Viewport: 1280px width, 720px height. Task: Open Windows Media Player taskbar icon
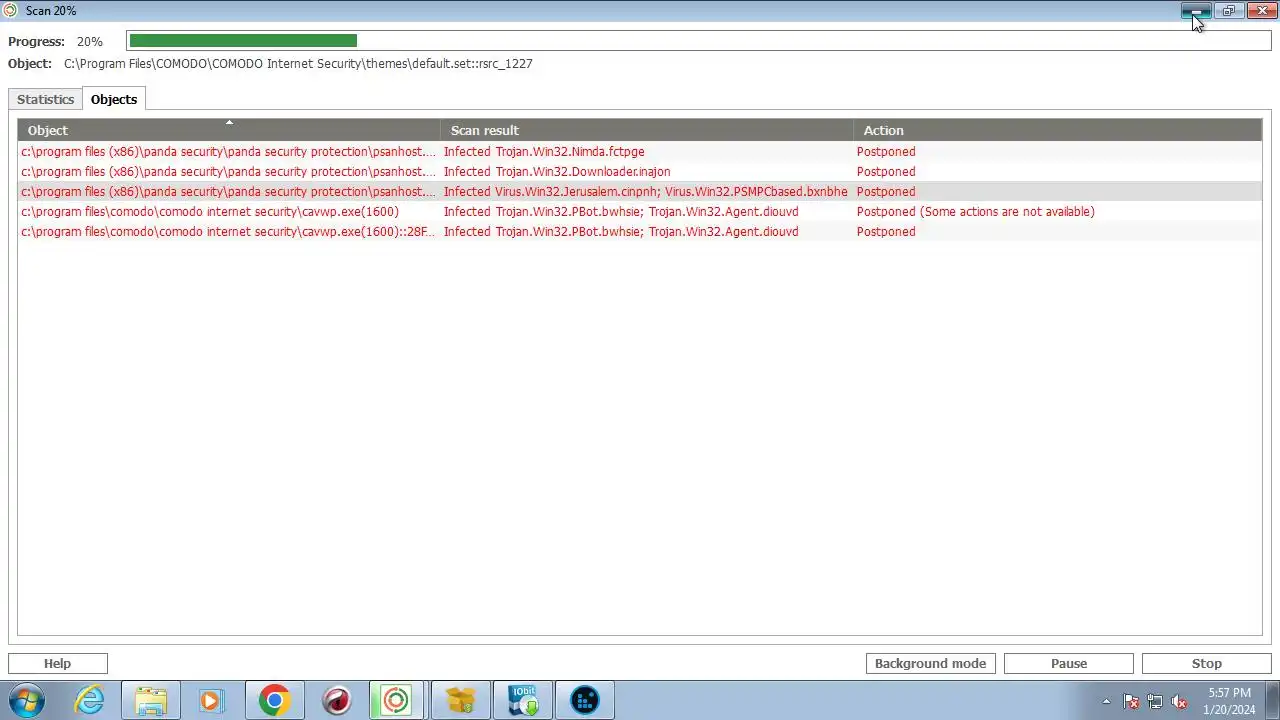click(210, 700)
